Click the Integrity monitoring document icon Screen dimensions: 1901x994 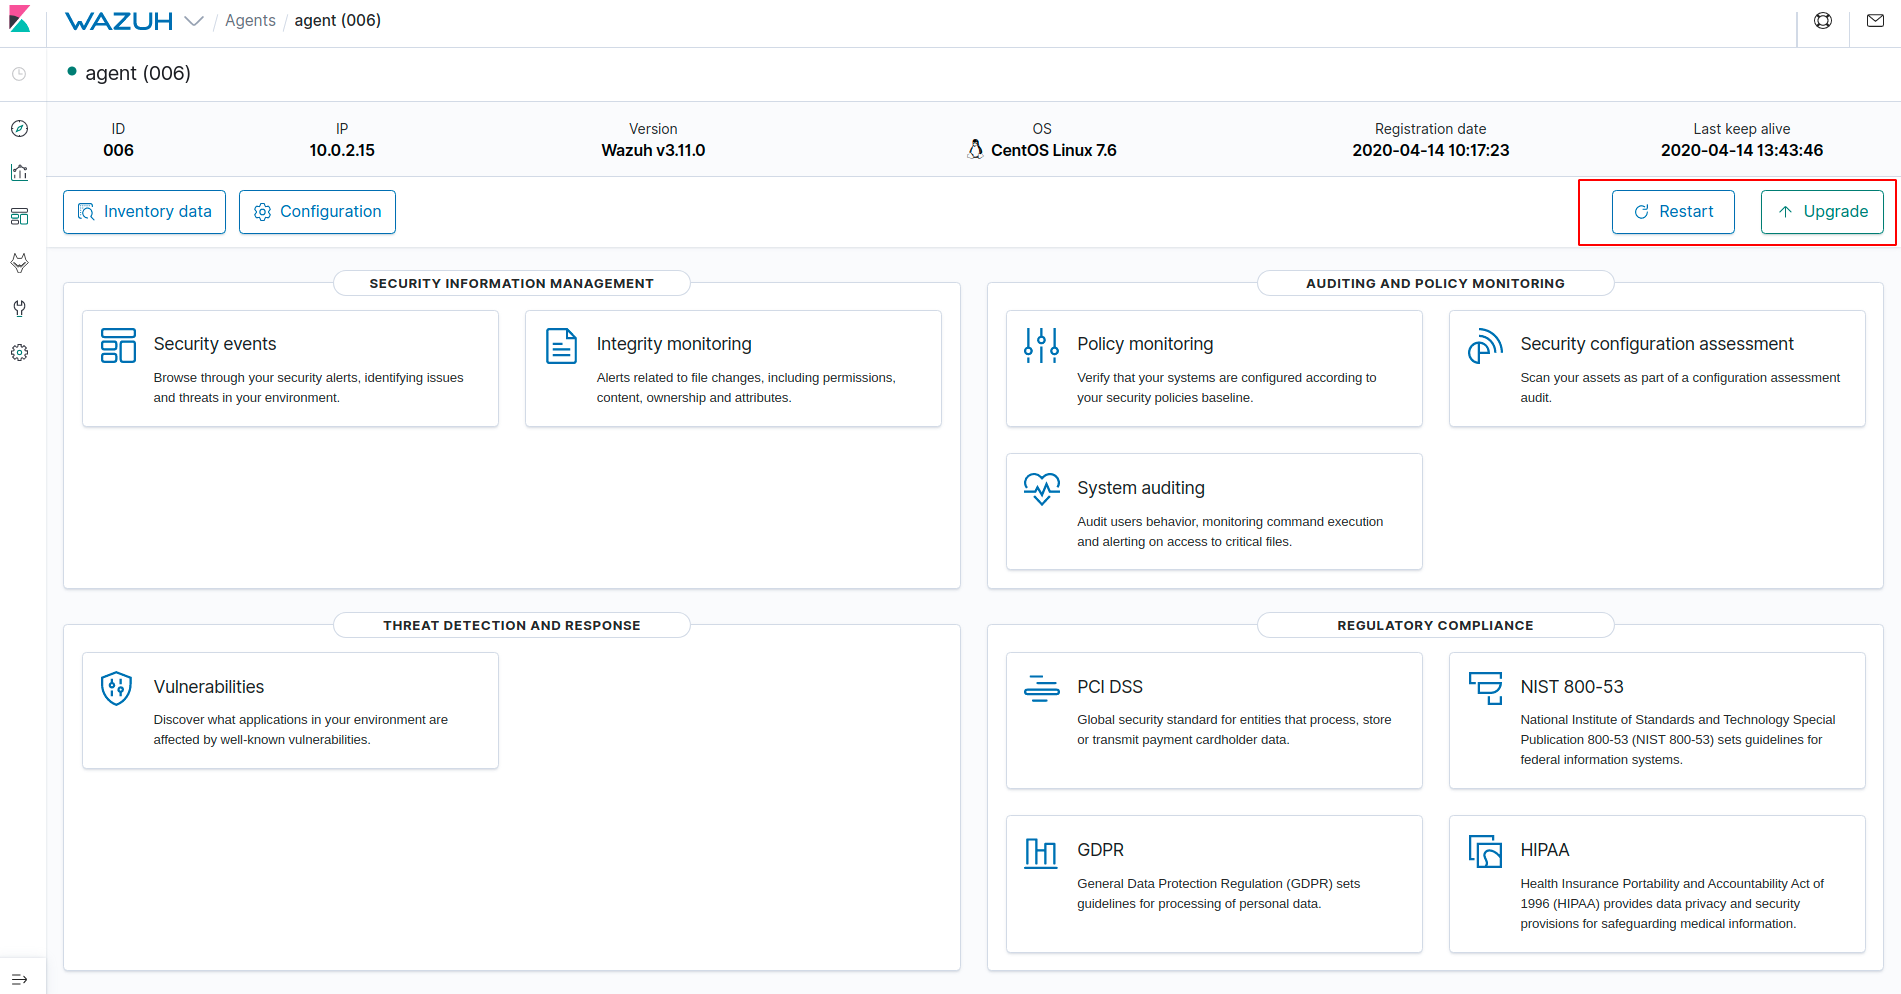(561, 345)
